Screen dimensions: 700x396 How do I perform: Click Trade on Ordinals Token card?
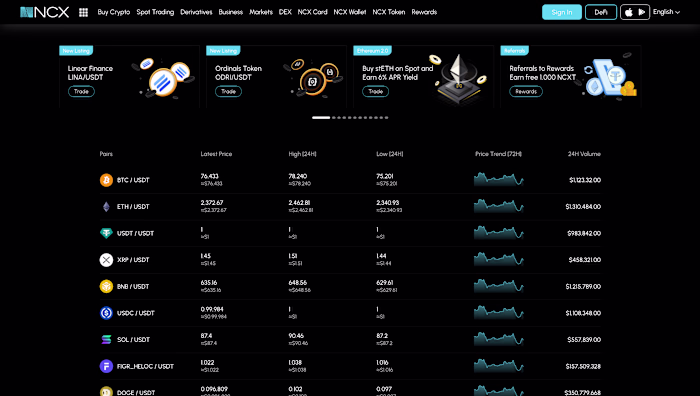pyautogui.click(x=229, y=92)
